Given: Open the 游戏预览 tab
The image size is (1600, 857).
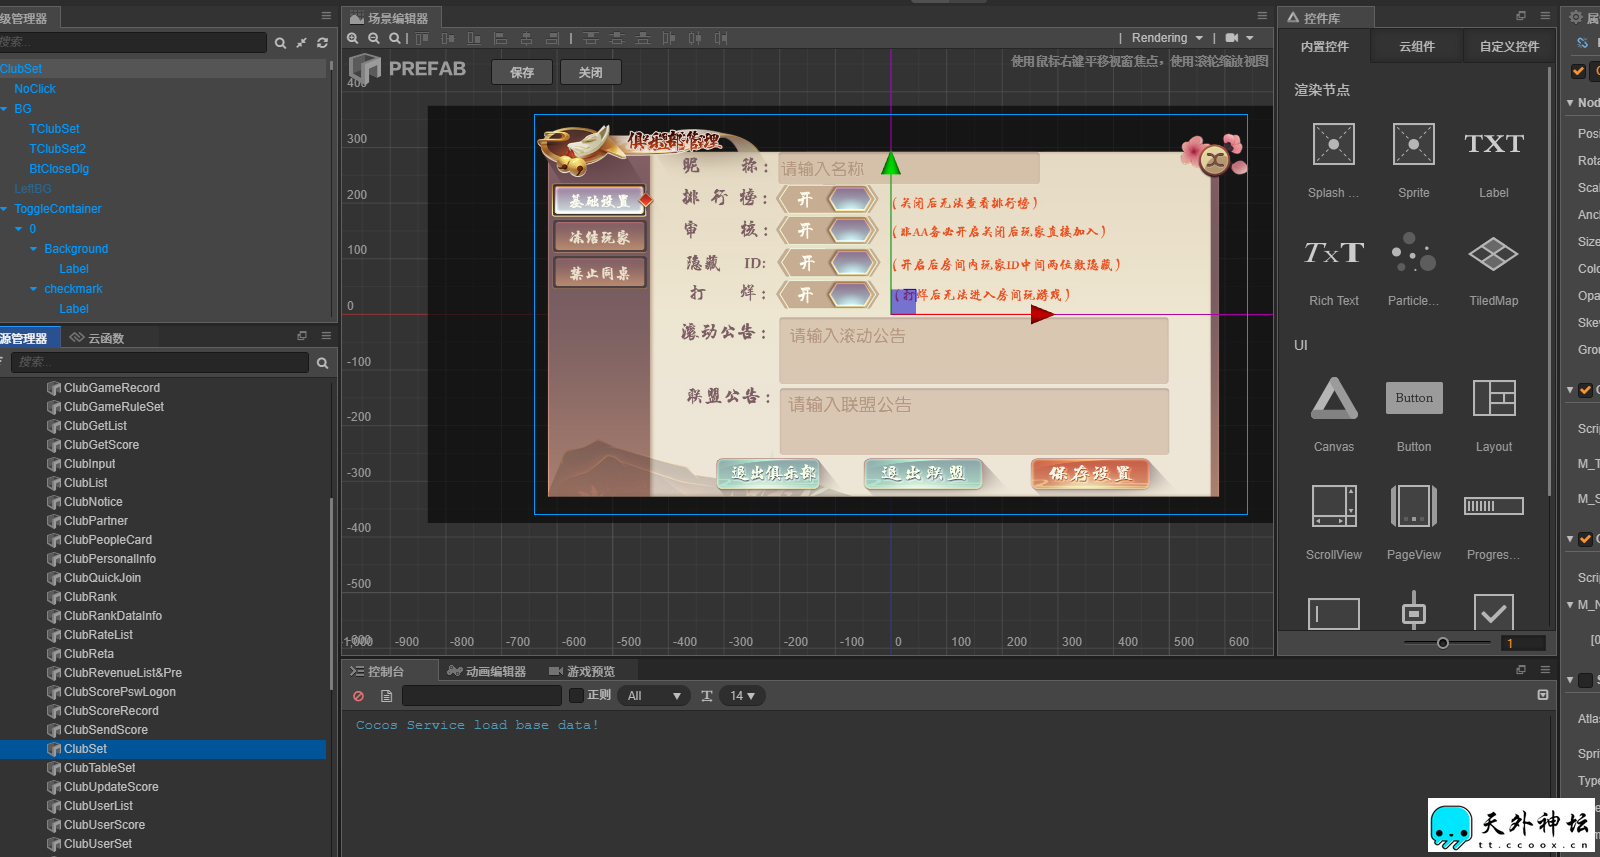Looking at the screenshot, I should click(x=582, y=671).
